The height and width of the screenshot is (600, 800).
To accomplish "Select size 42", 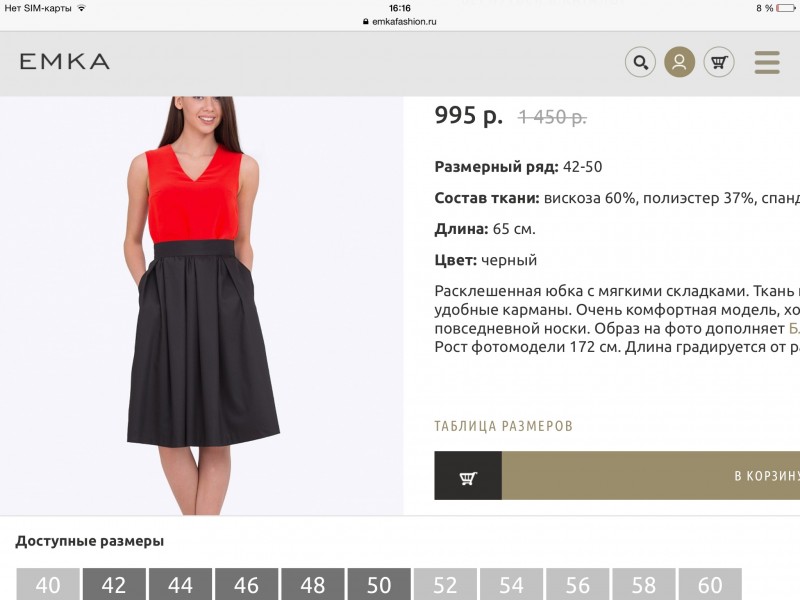I will pos(114,584).
